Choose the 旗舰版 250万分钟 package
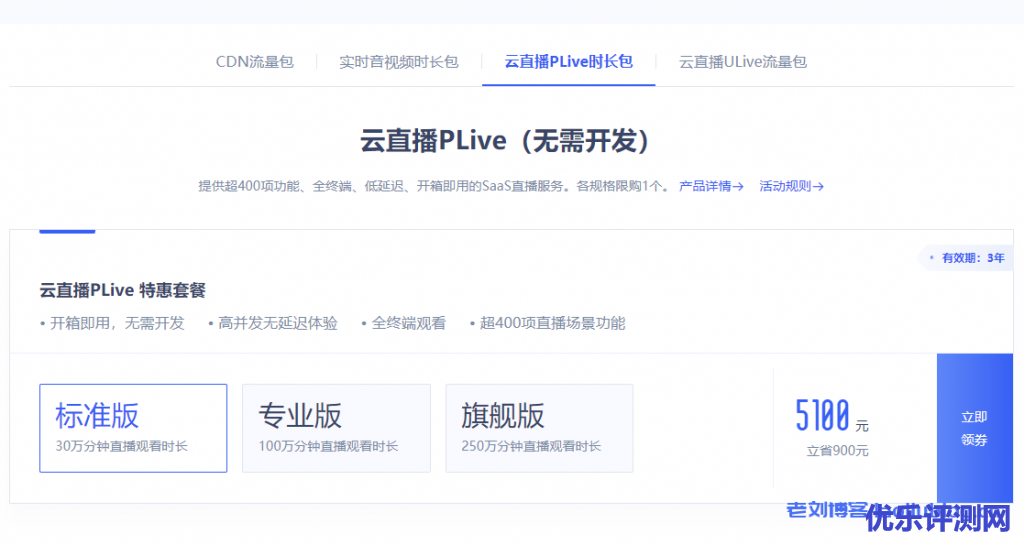Viewport: 1024px width, 545px height. pyautogui.click(x=539, y=428)
